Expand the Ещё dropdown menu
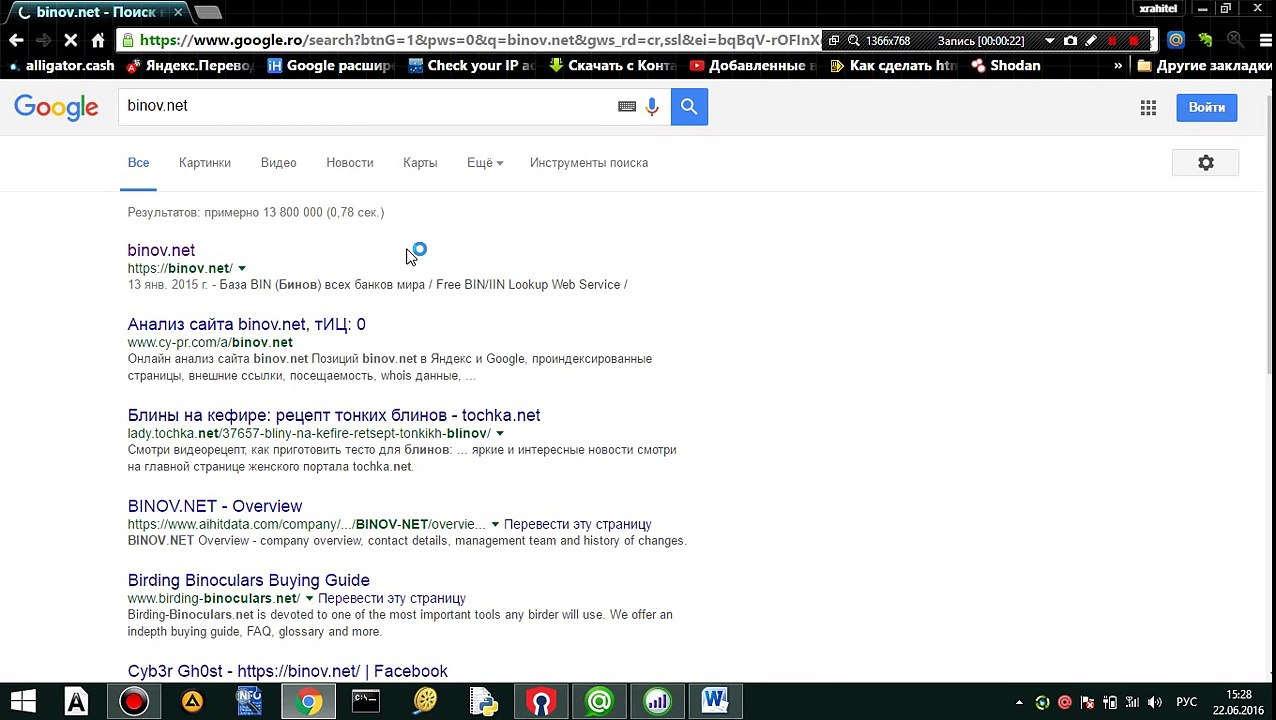The height and width of the screenshot is (720, 1276). (x=485, y=163)
